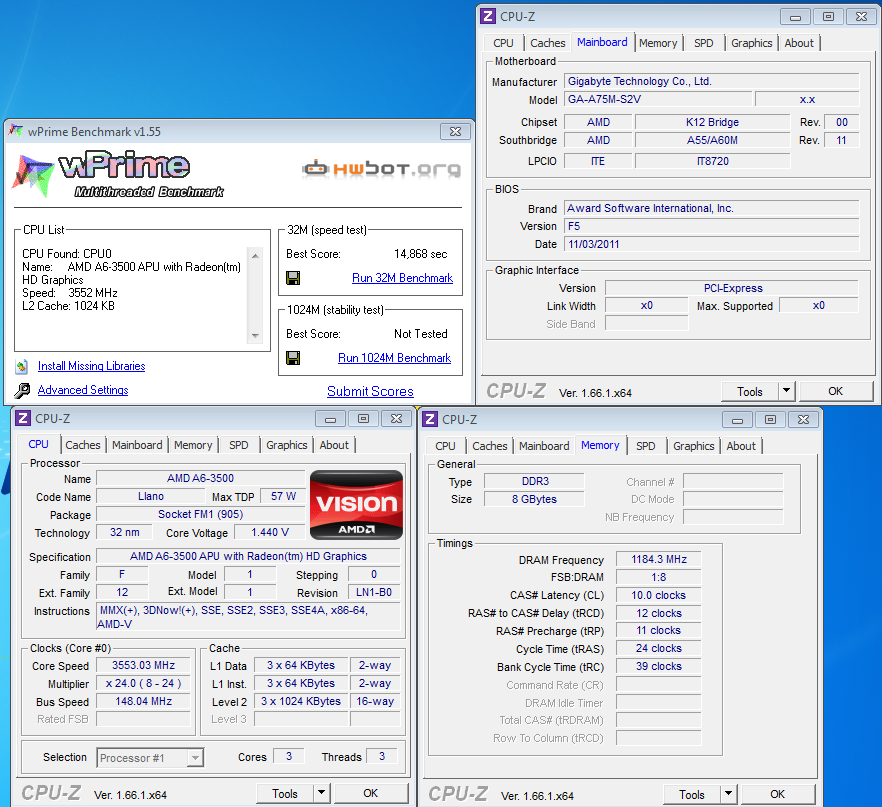Open the Advanced Settings link
This screenshot has height=807, width=882.
83,390
